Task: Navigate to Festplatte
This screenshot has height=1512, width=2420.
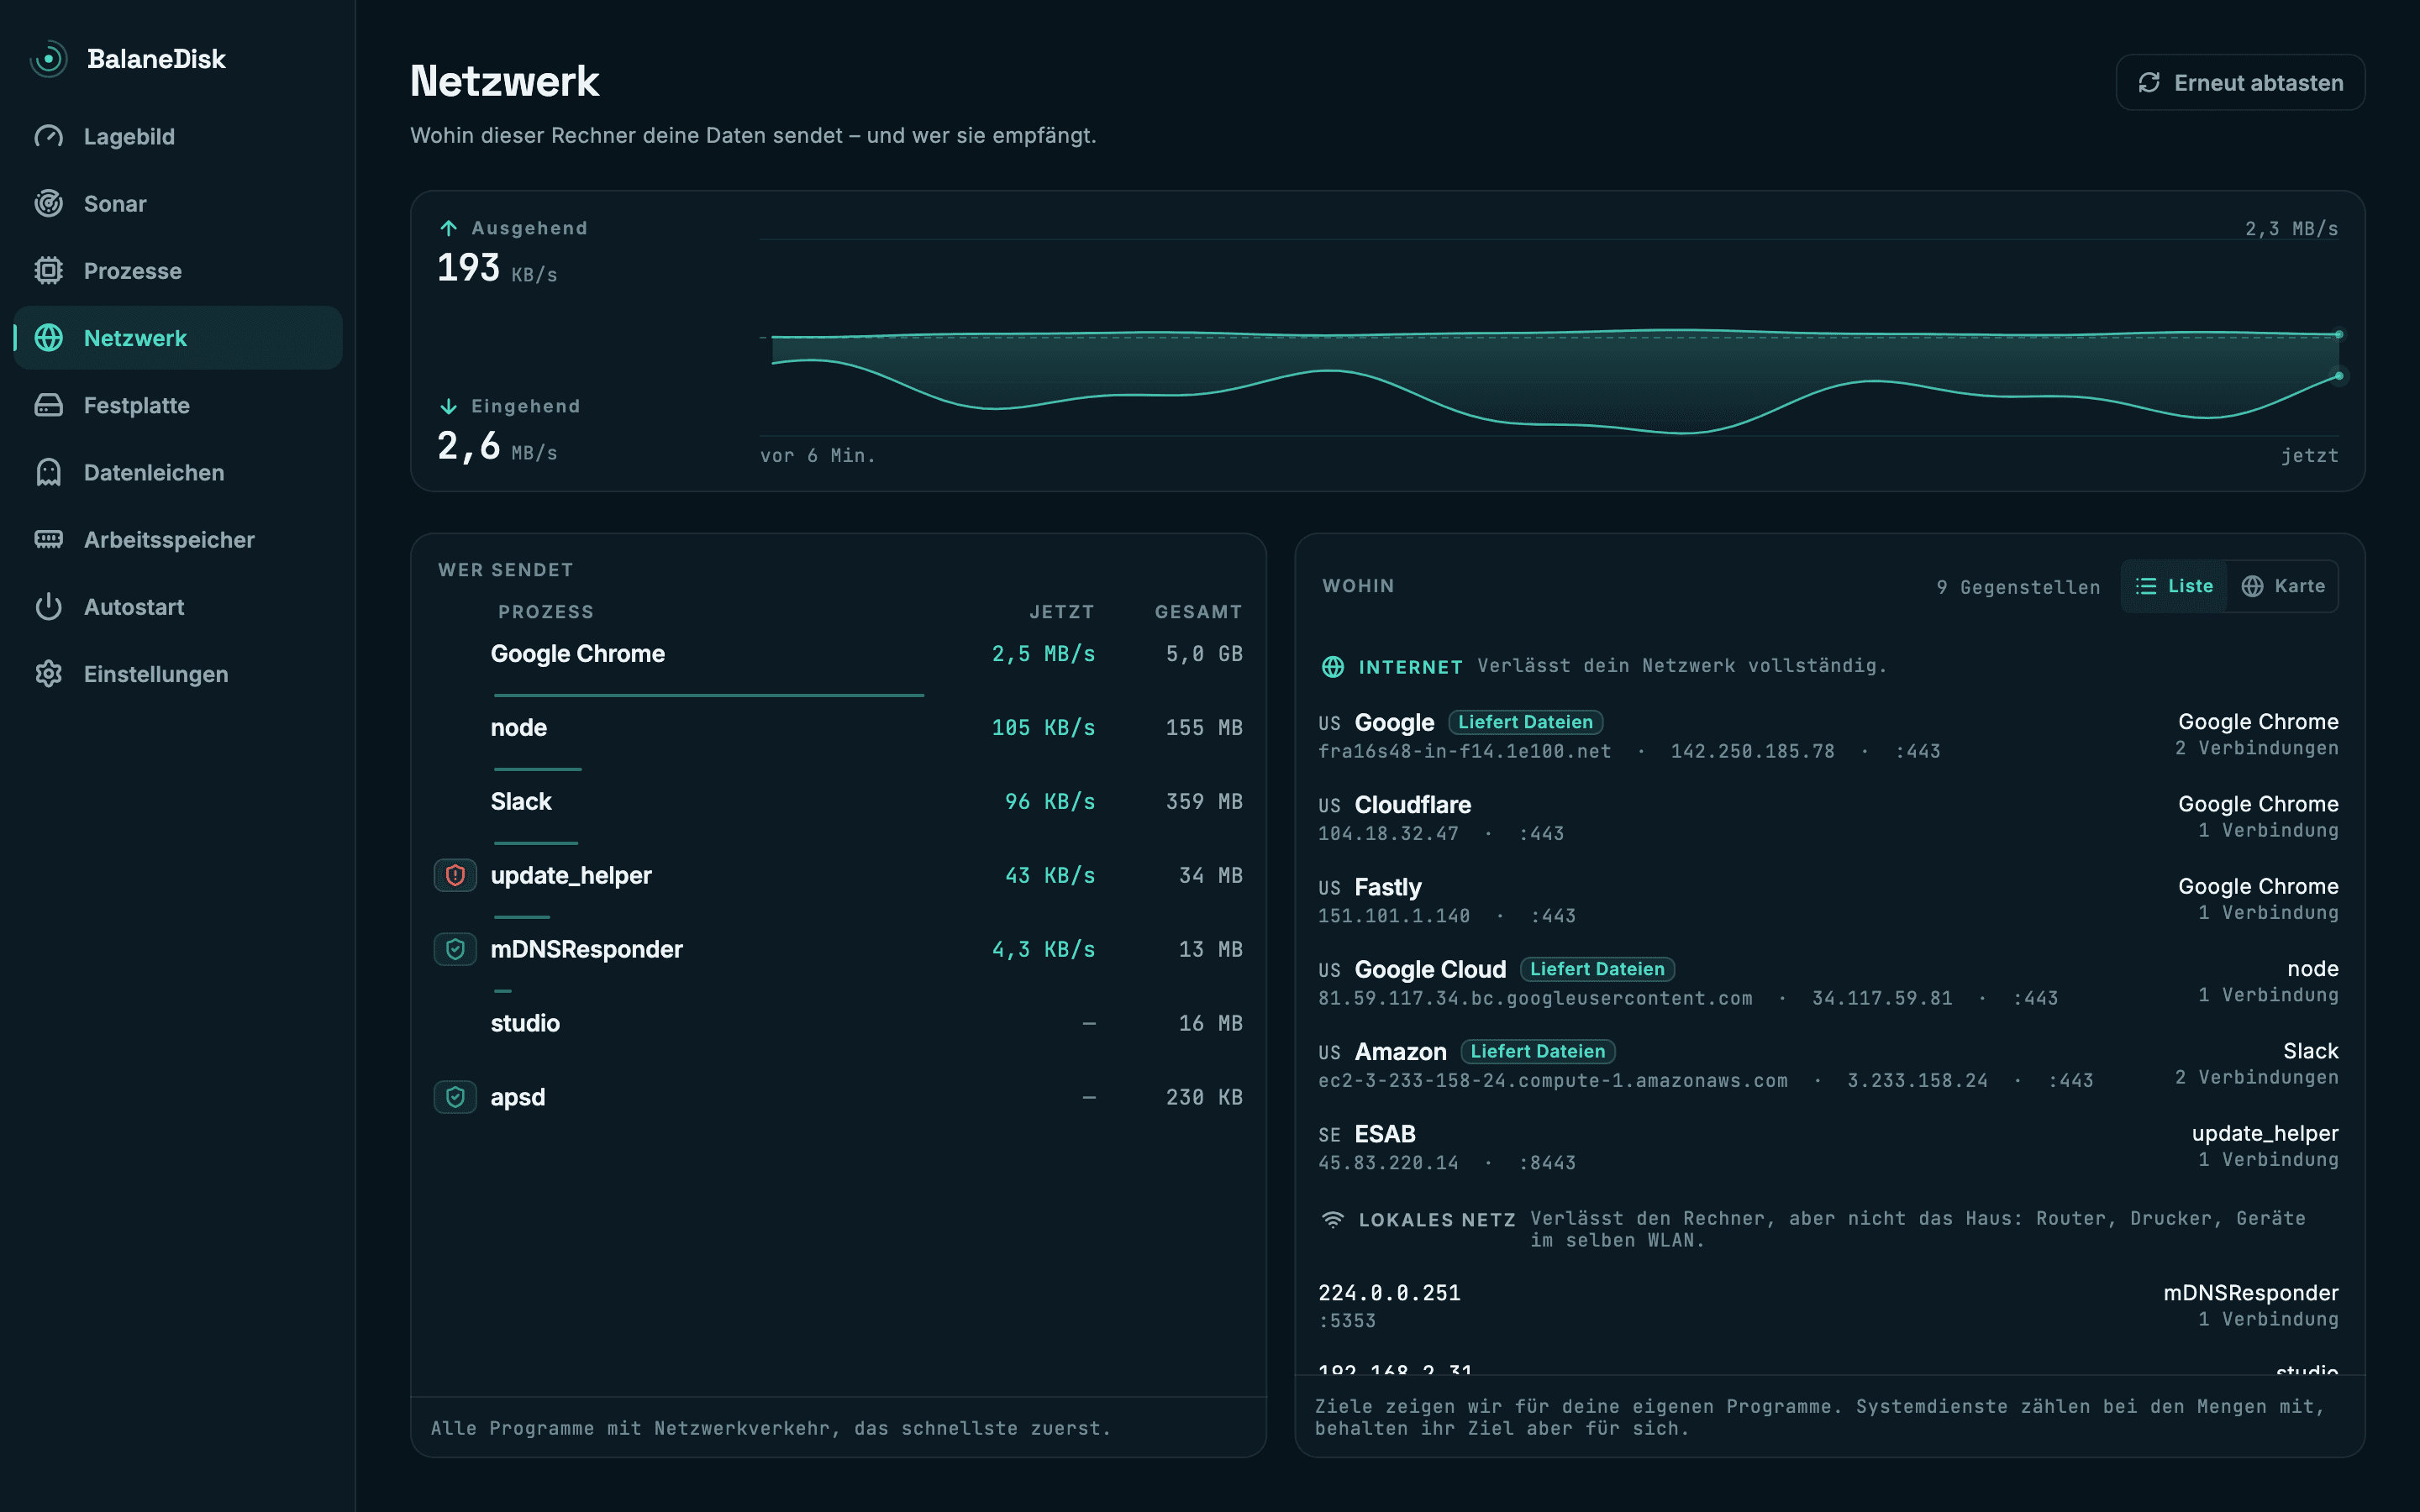Action: point(178,405)
